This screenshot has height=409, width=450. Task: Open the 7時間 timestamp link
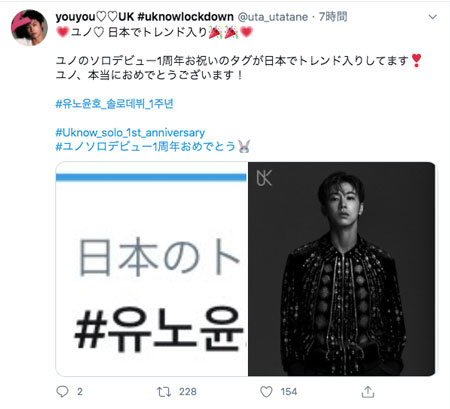333,16
